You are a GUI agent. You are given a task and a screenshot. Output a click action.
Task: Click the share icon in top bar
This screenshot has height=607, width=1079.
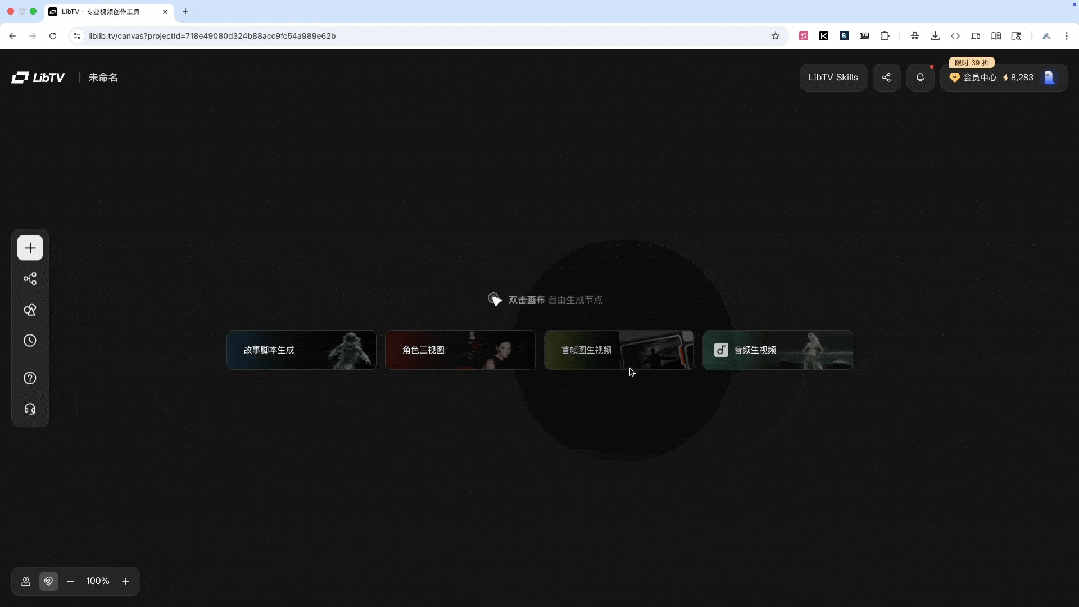[x=886, y=78]
